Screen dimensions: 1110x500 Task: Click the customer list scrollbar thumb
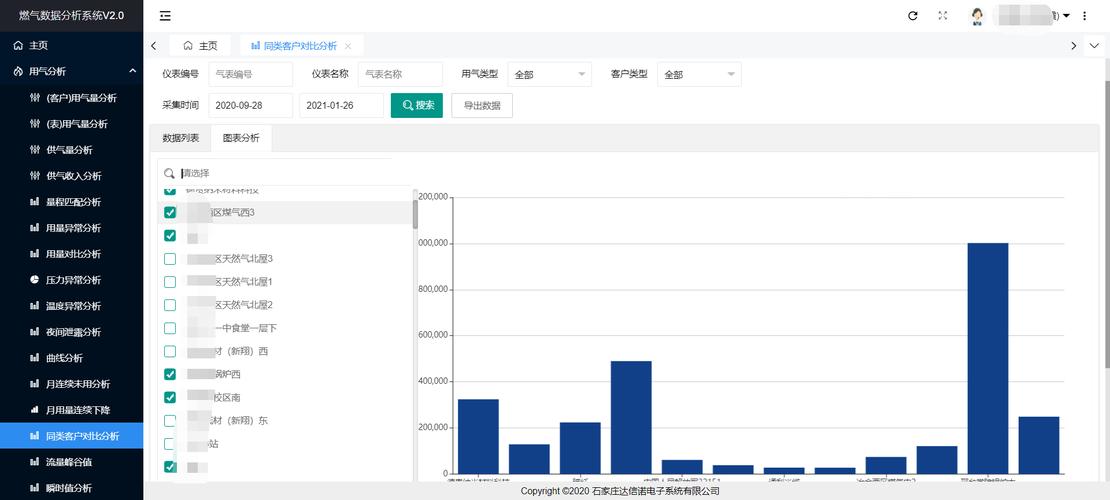pos(415,215)
